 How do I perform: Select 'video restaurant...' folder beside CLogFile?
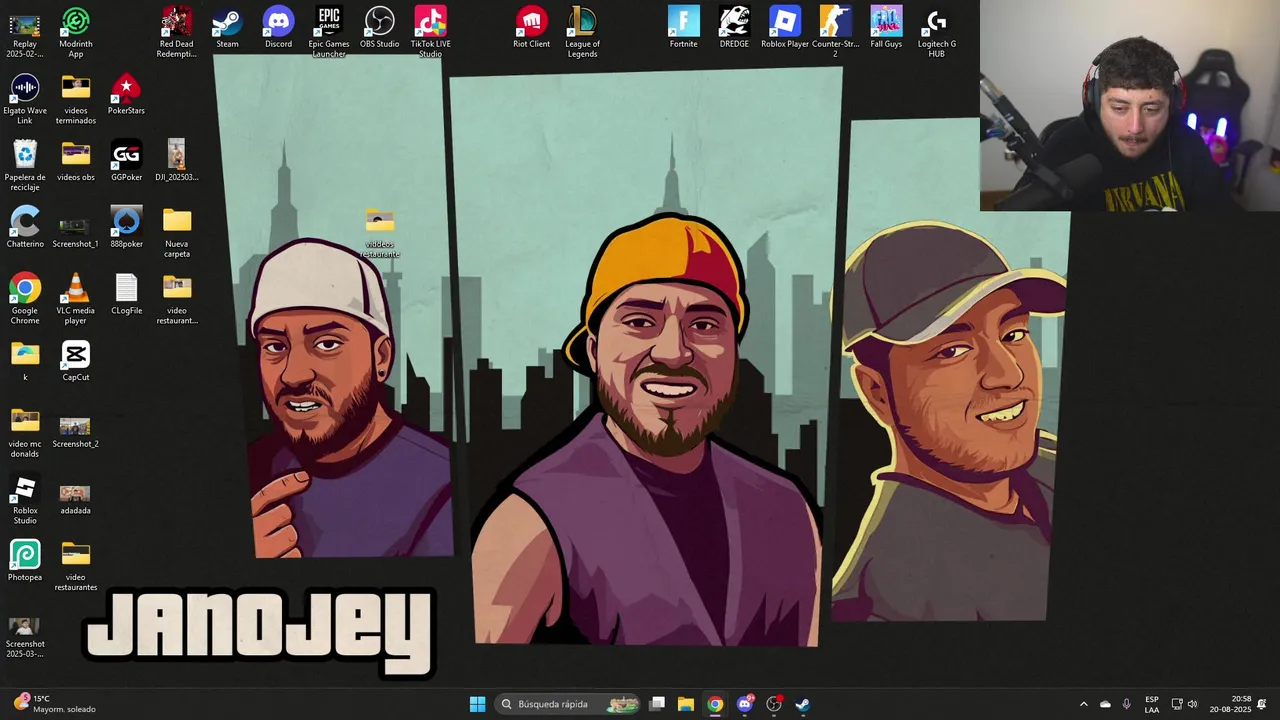click(177, 299)
